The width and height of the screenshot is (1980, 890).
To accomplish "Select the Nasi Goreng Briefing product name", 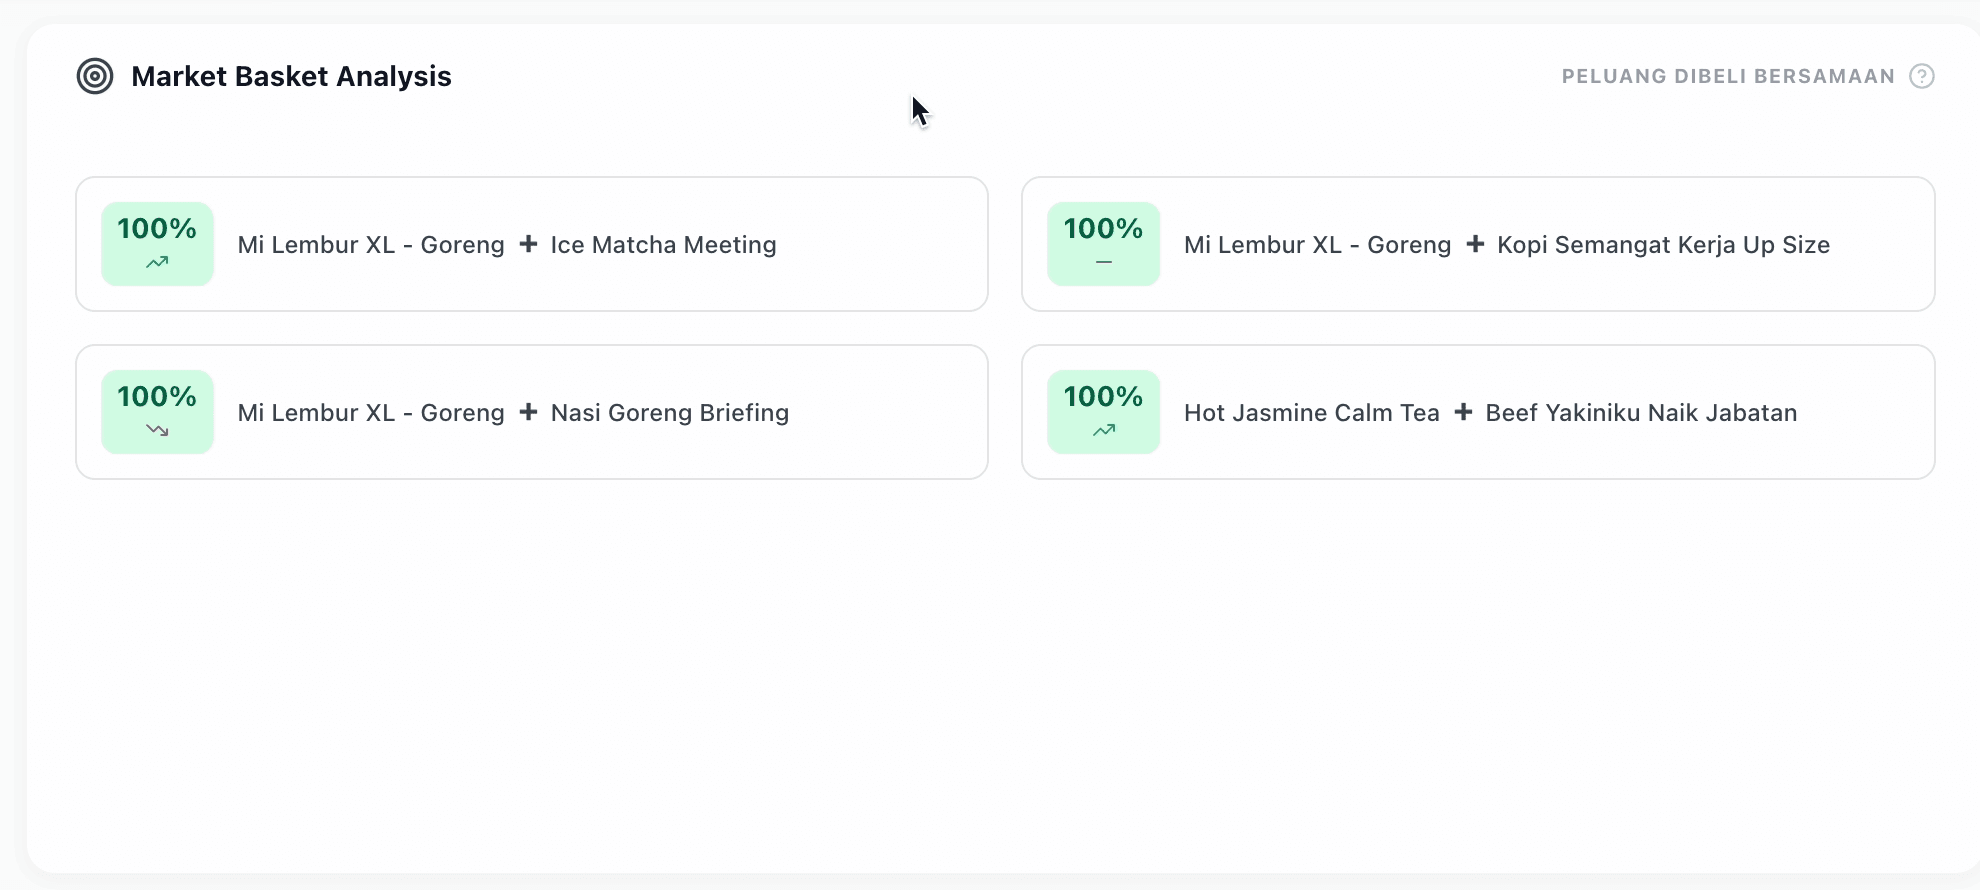I will click(670, 413).
